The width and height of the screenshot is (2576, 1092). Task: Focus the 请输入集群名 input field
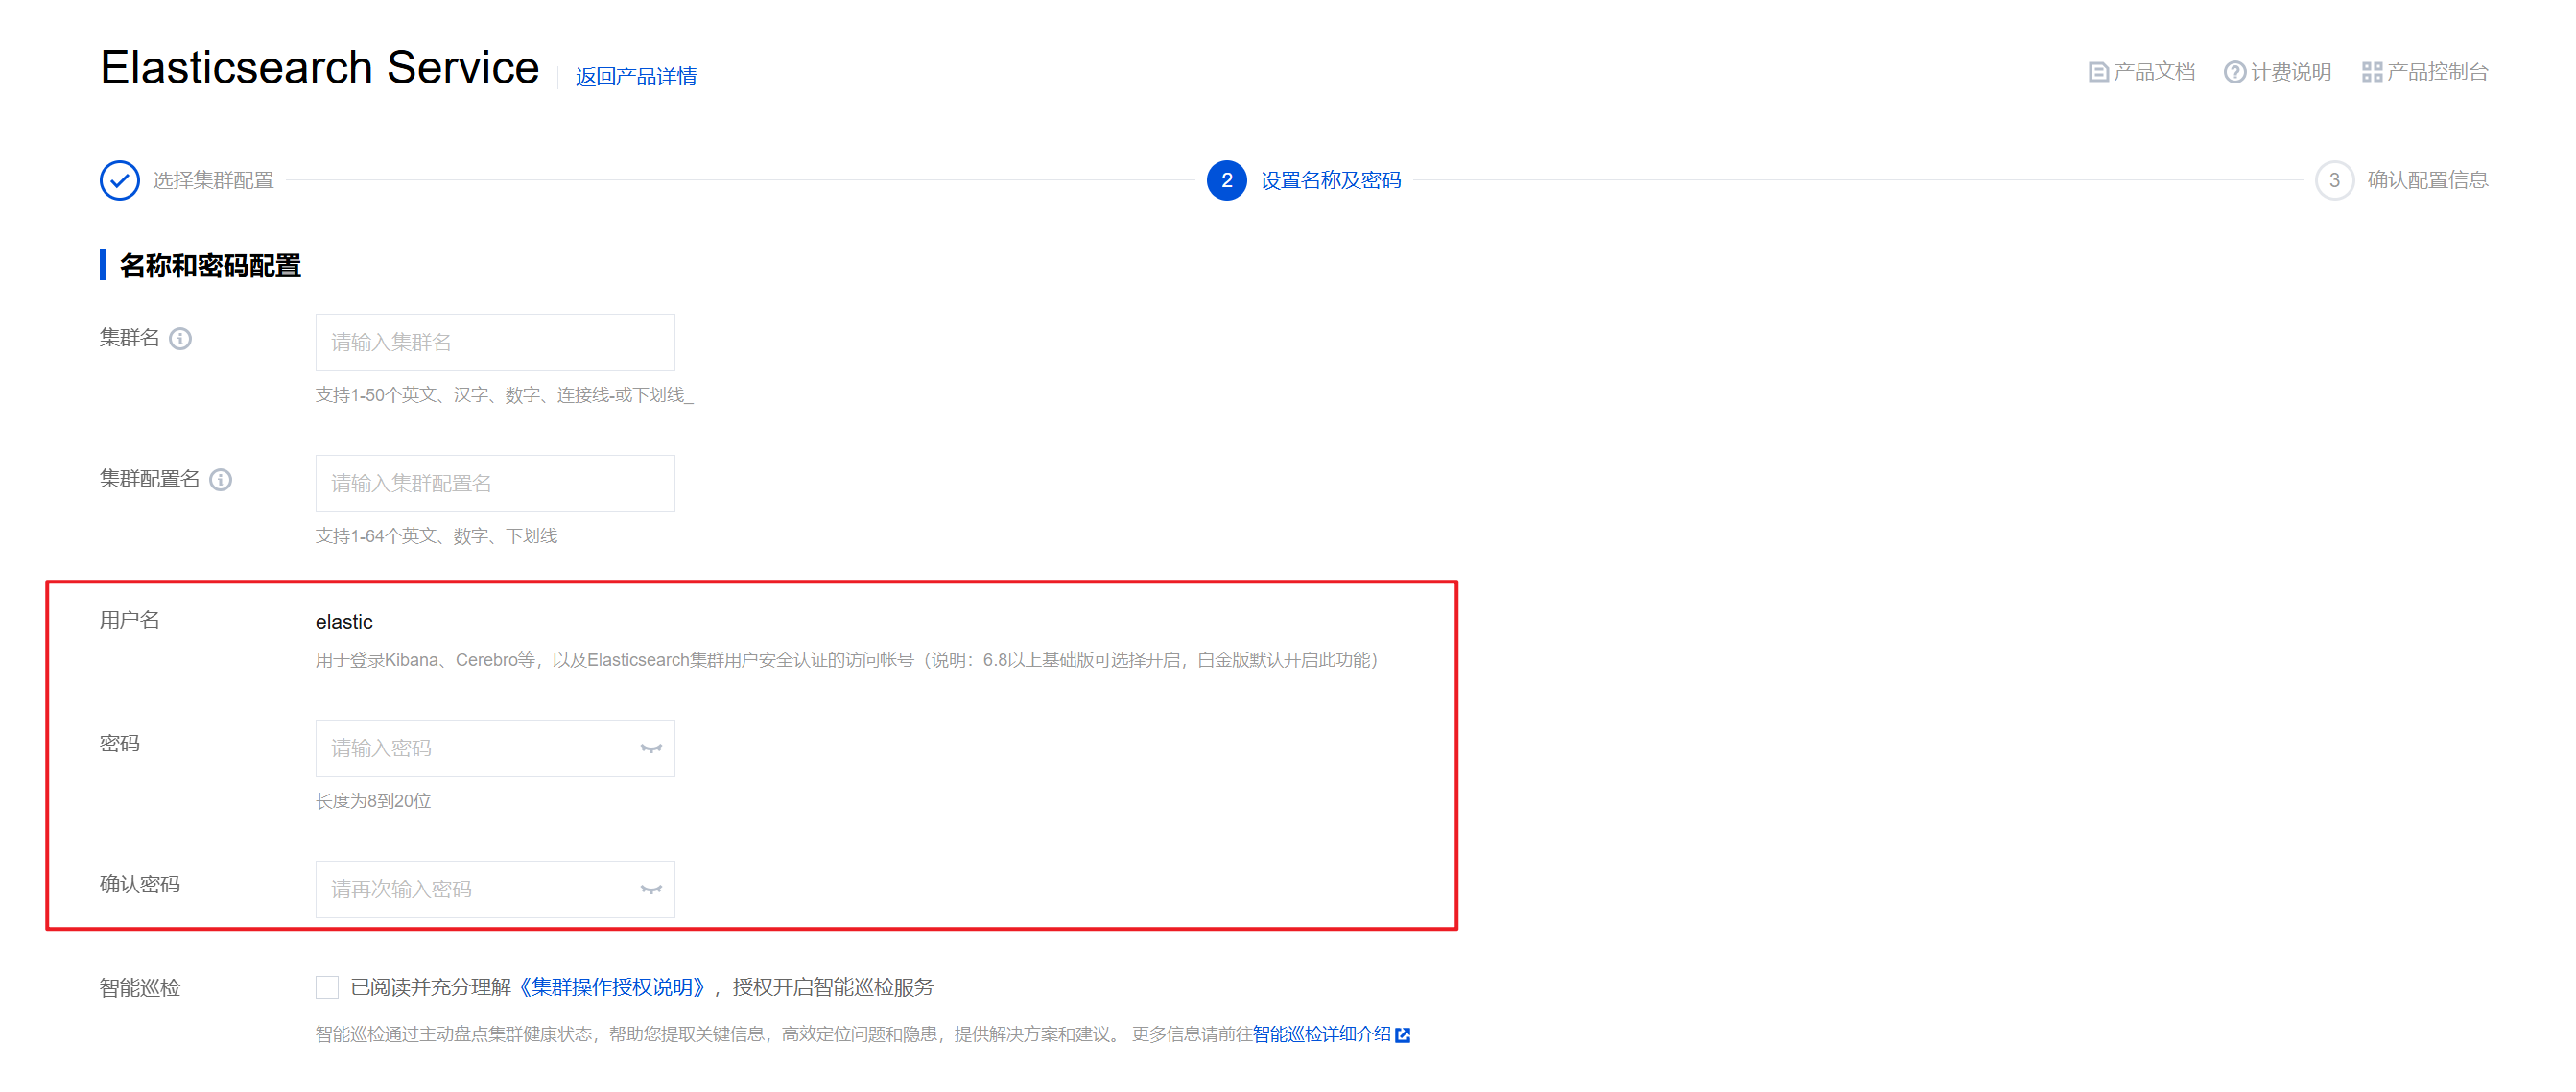(495, 343)
